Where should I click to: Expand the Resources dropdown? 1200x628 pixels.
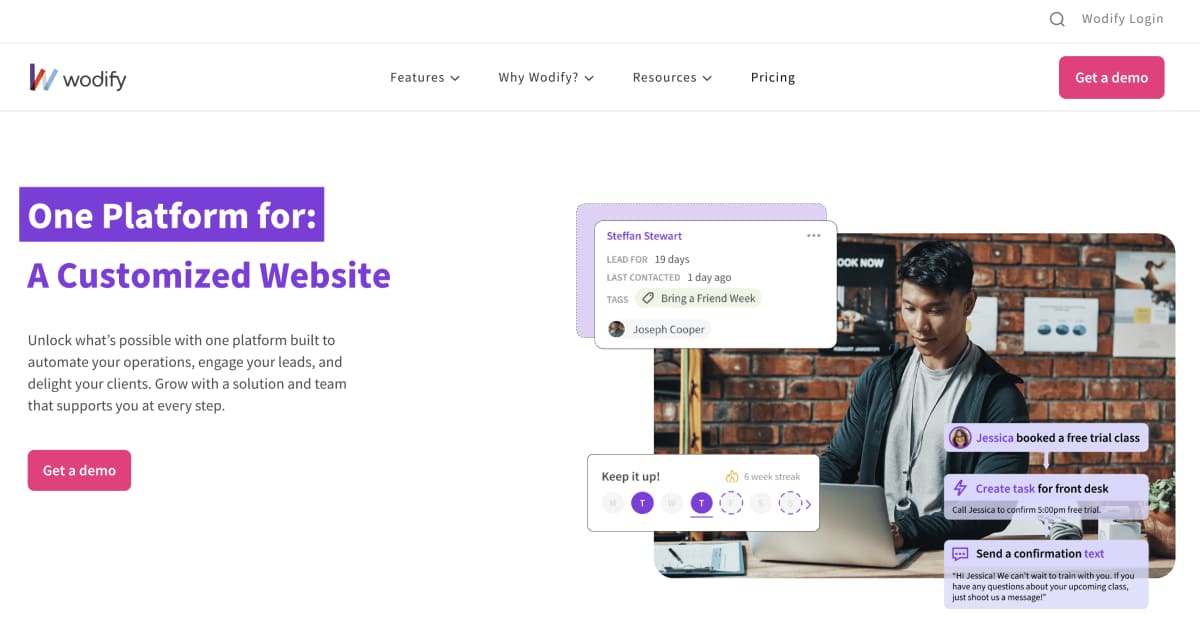click(x=672, y=77)
